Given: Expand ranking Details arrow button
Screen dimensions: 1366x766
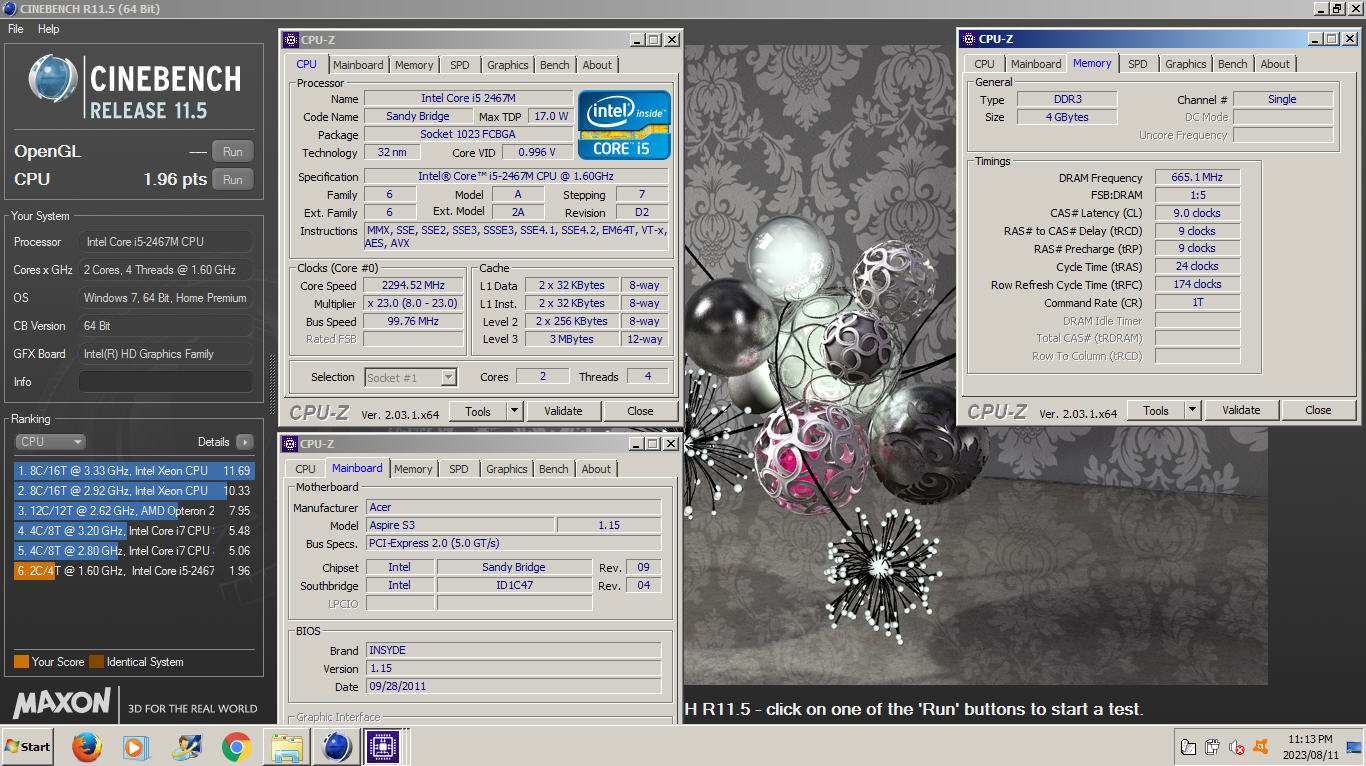Looking at the screenshot, I should point(245,442).
